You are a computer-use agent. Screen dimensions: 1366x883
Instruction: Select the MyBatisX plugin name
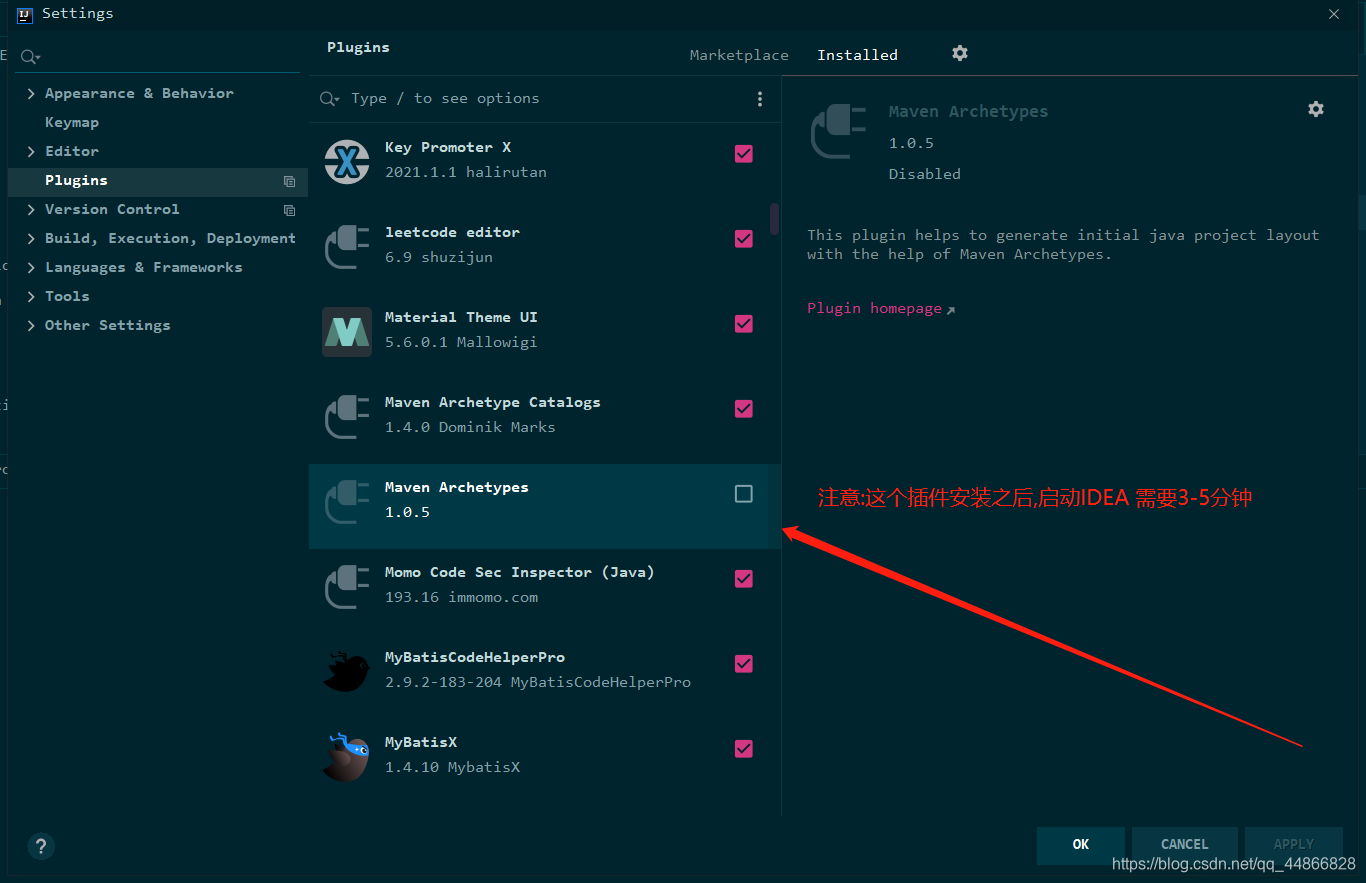point(421,742)
